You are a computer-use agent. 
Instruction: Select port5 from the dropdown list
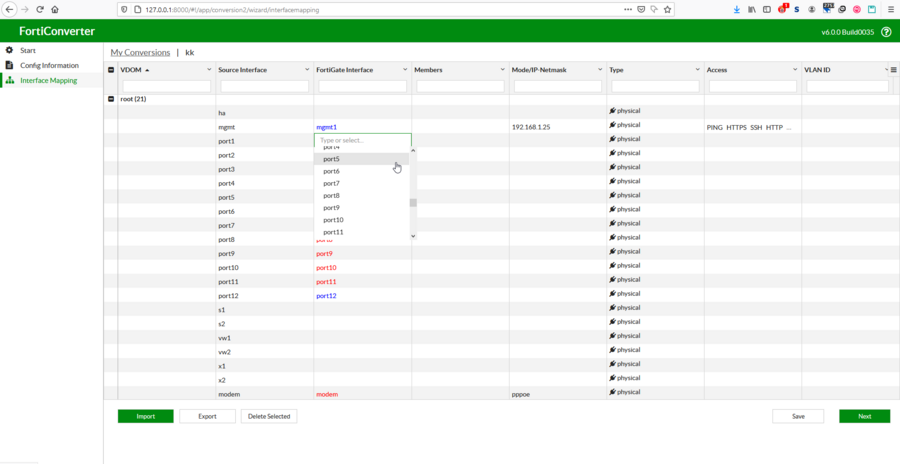coord(332,159)
